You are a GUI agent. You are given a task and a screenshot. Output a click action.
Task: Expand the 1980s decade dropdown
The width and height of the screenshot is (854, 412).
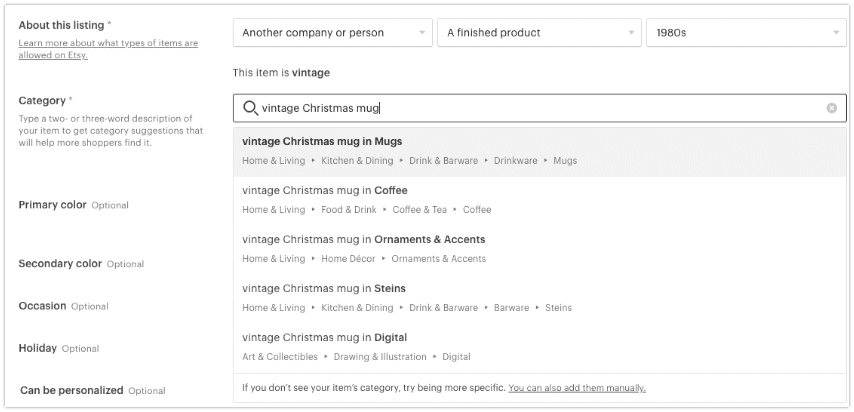(x=746, y=33)
